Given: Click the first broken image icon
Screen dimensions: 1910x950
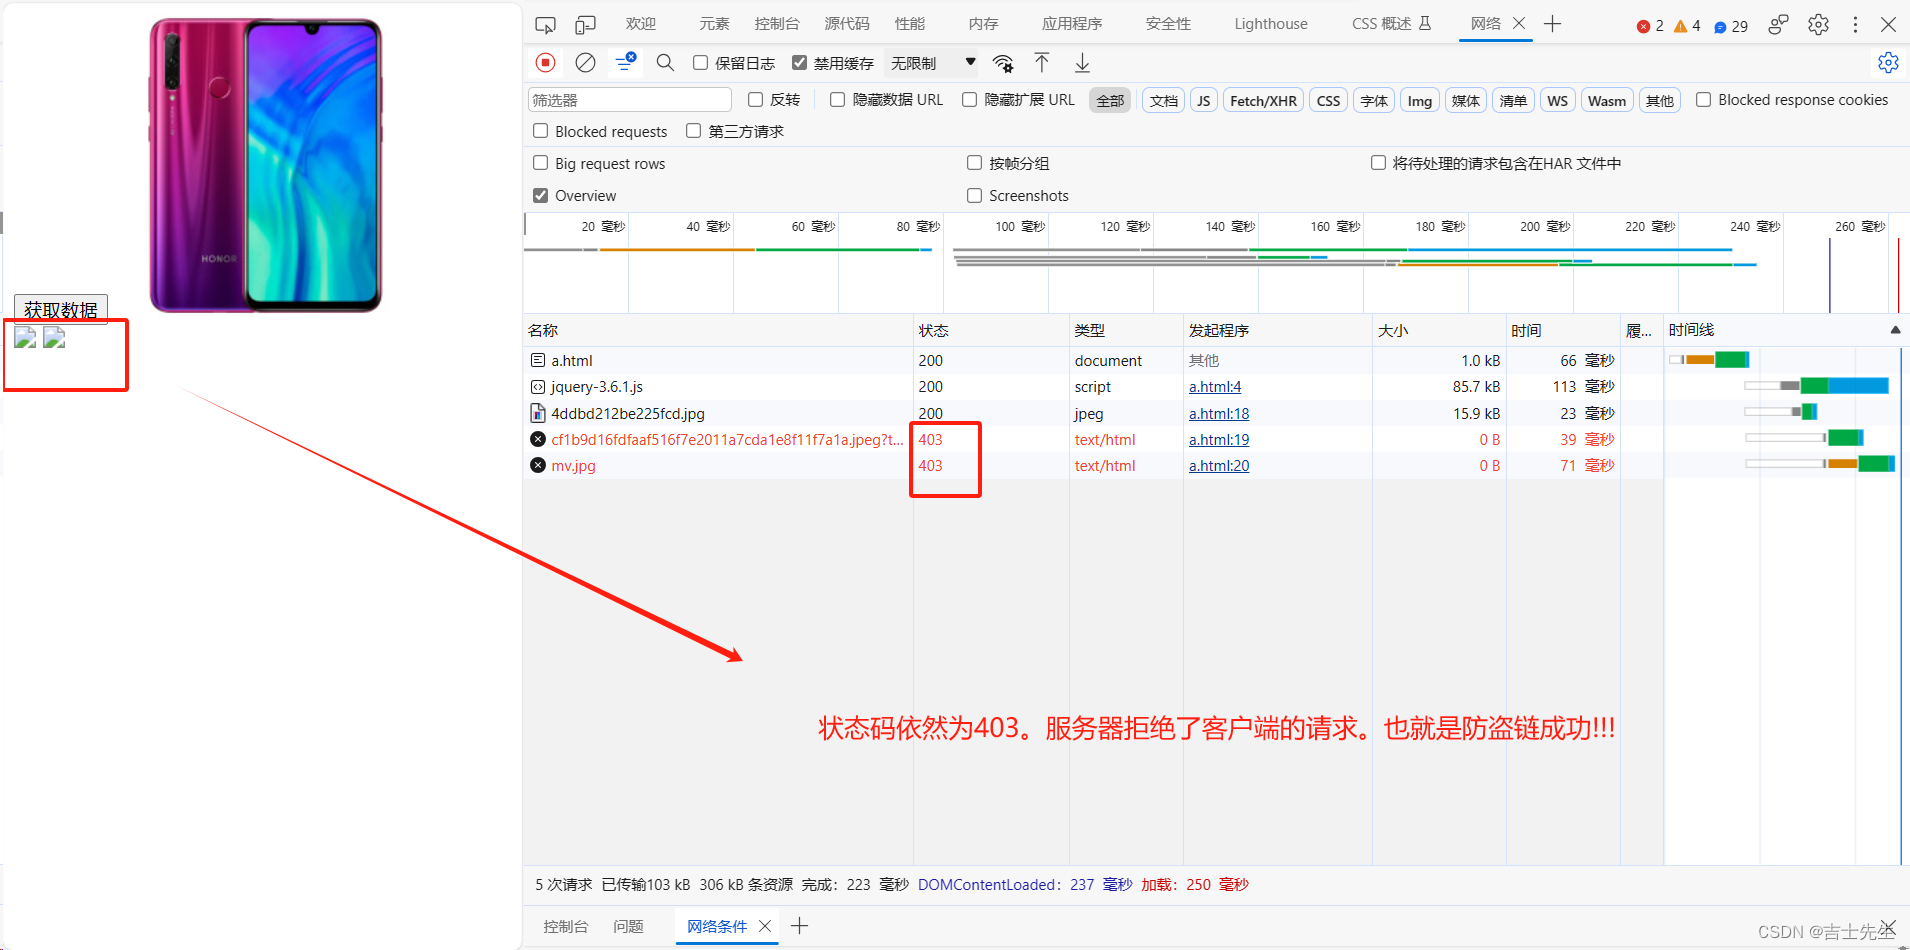Looking at the screenshot, I should coord(25,338).
